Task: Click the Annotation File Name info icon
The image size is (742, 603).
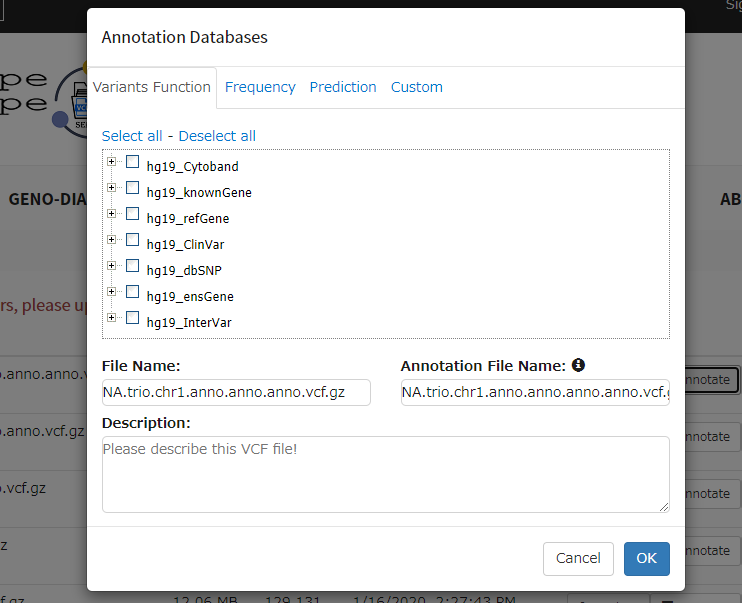Action: click(x=578, y=366)
